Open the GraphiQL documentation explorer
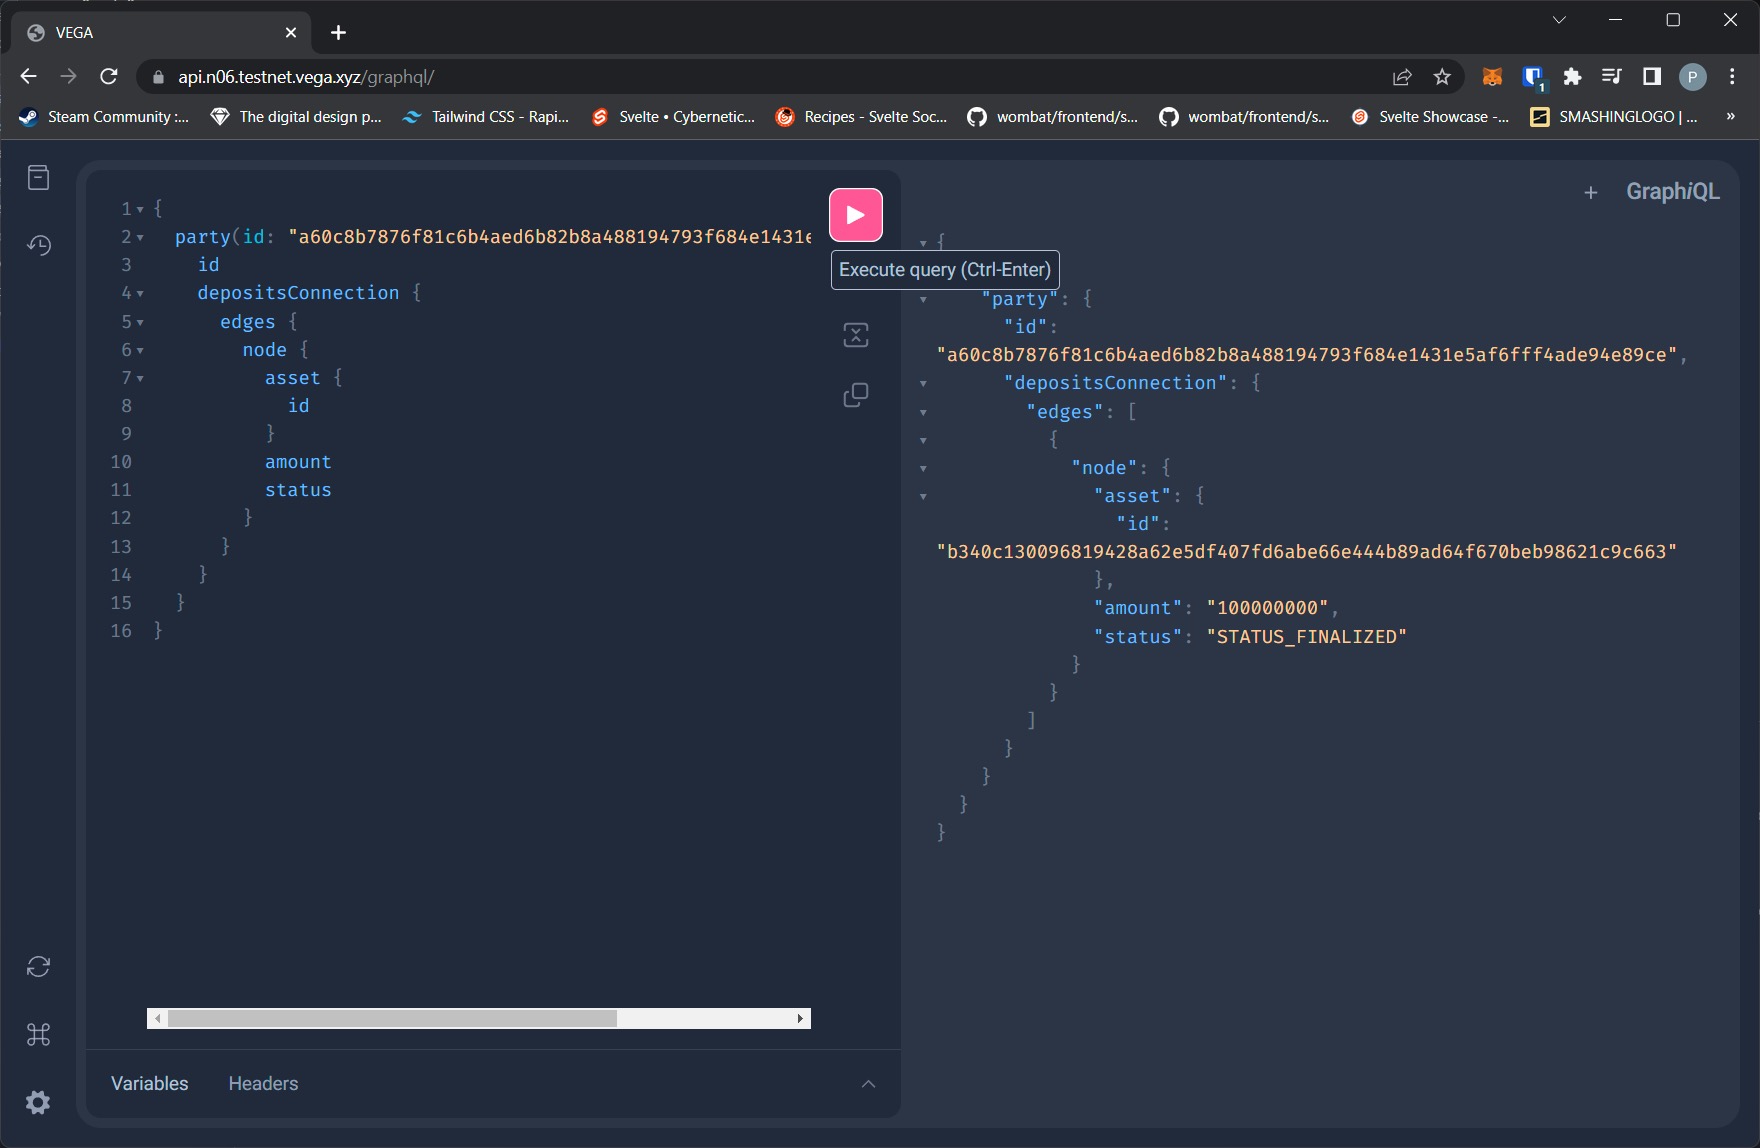Screen dimensions: 1760x1148 (x=38, y=177)
